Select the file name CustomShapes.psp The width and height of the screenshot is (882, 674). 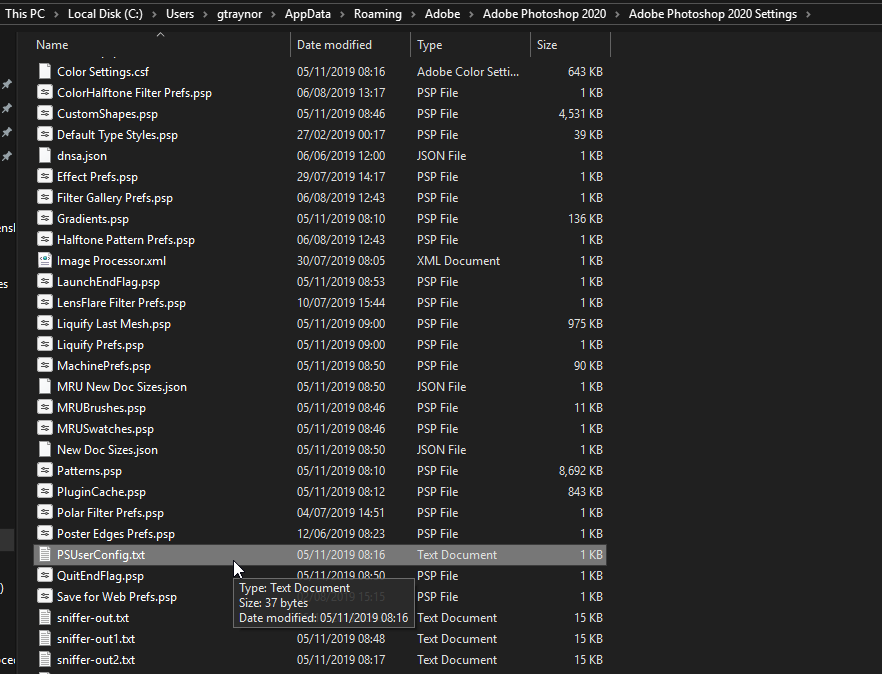click(x=107, y=114)
